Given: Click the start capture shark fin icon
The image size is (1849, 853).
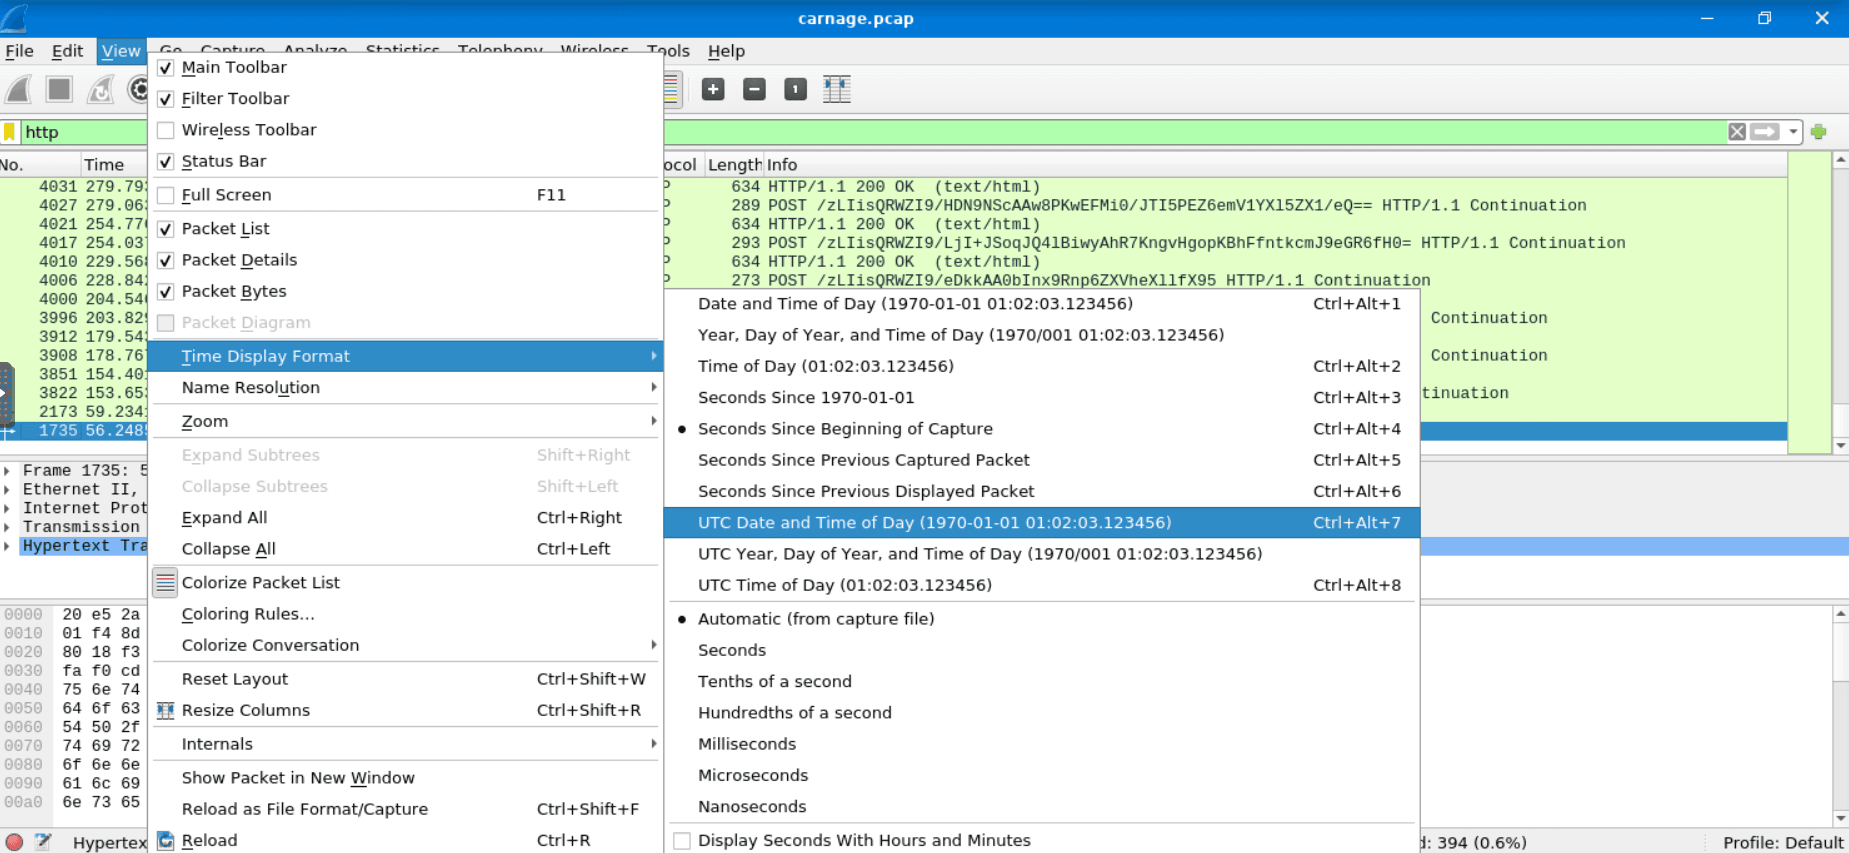Looking at the screenshot, I should 18,90.
